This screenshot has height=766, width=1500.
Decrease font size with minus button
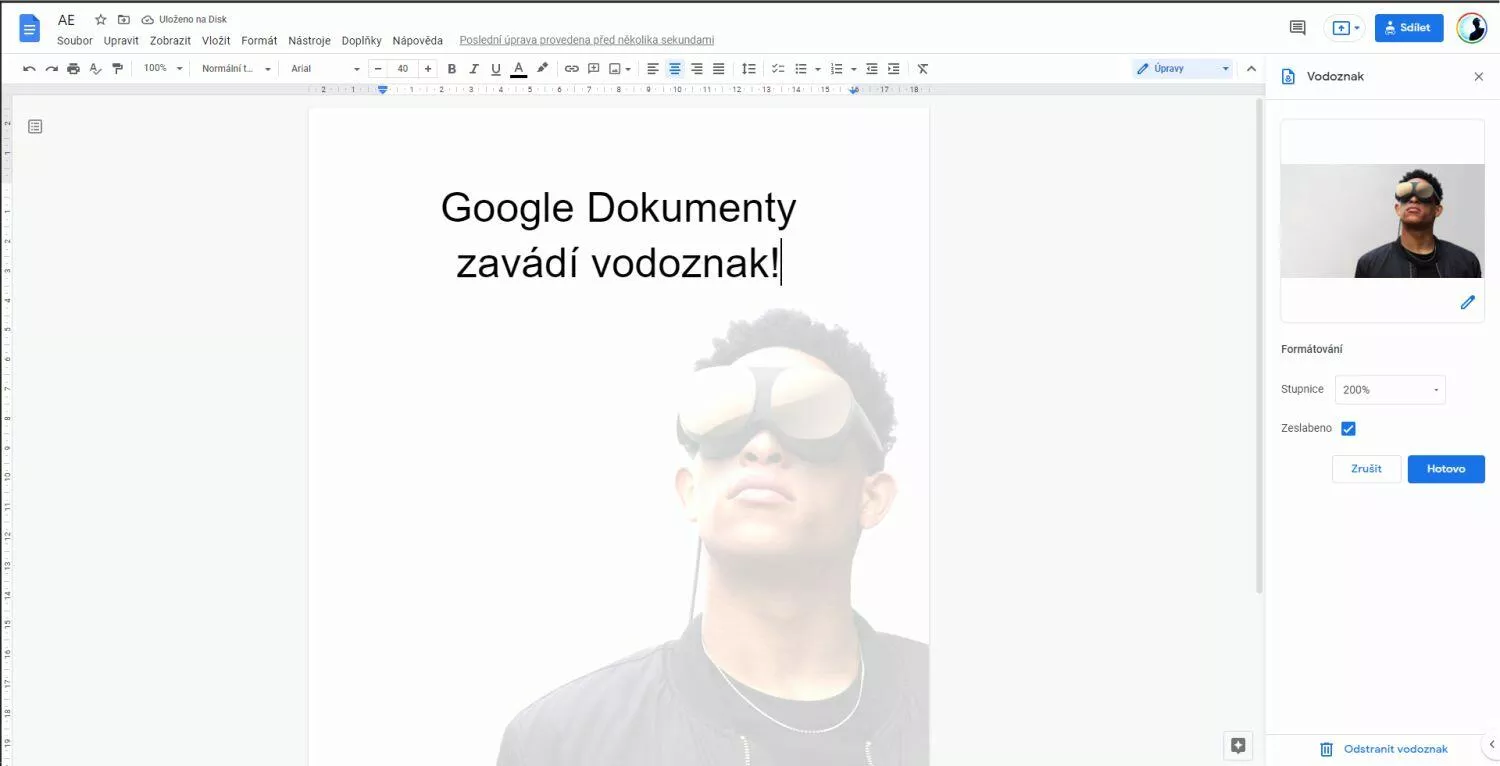click(x=378, y=69)
